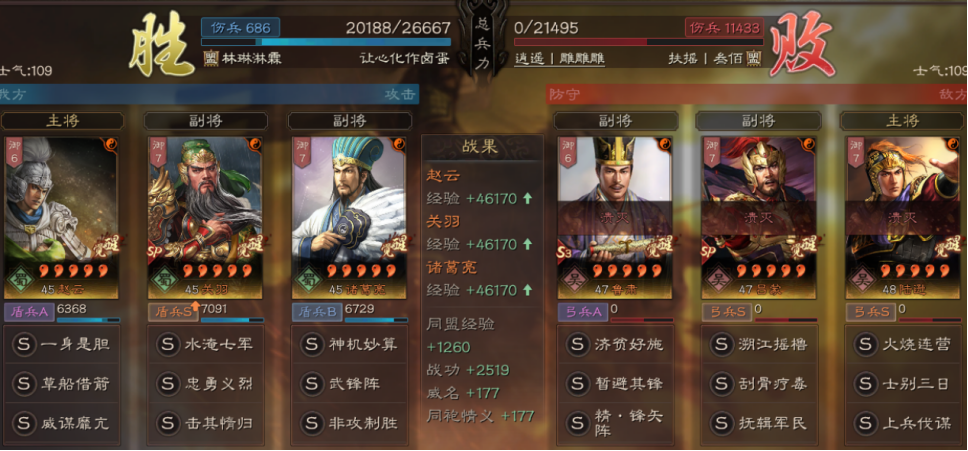This screenshot has height=451, width=968.
Task: Click the red 伤兵 11433 badge
Action: click(724, 28)
